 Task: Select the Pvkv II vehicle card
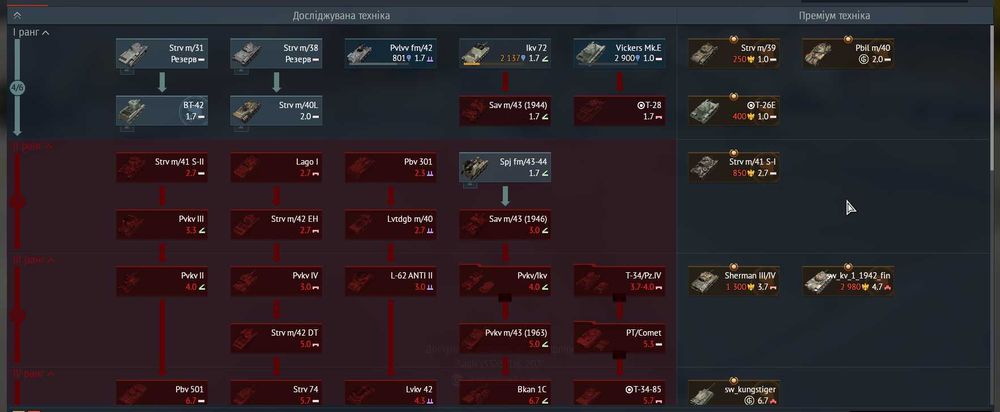pos(162,281)
